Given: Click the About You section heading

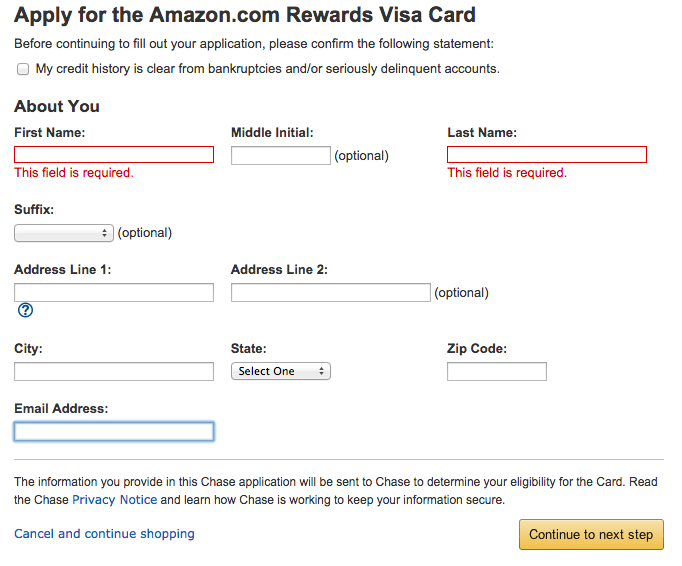Looking at the screenshot, I should [x=57, y=106].
